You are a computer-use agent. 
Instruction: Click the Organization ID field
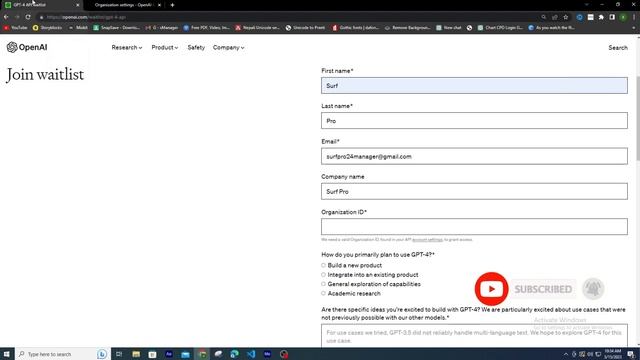coord(474,227)
